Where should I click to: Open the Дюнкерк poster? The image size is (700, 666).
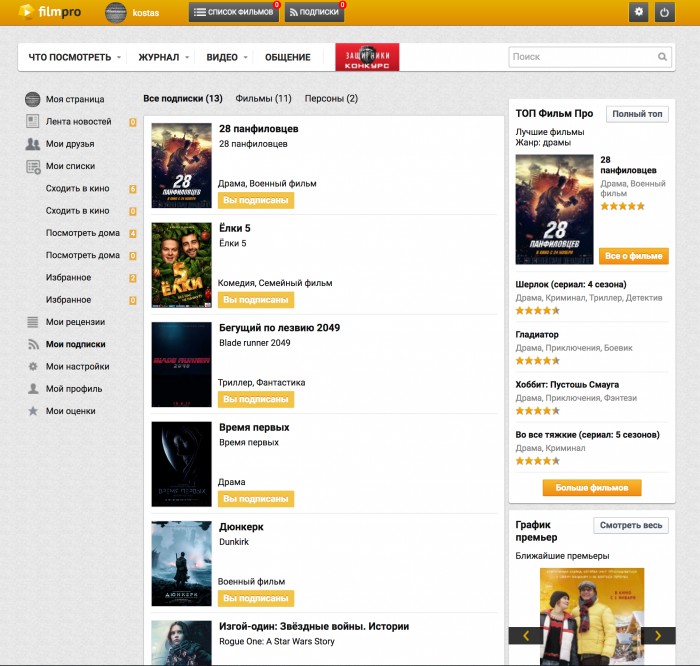pos(181,564)
